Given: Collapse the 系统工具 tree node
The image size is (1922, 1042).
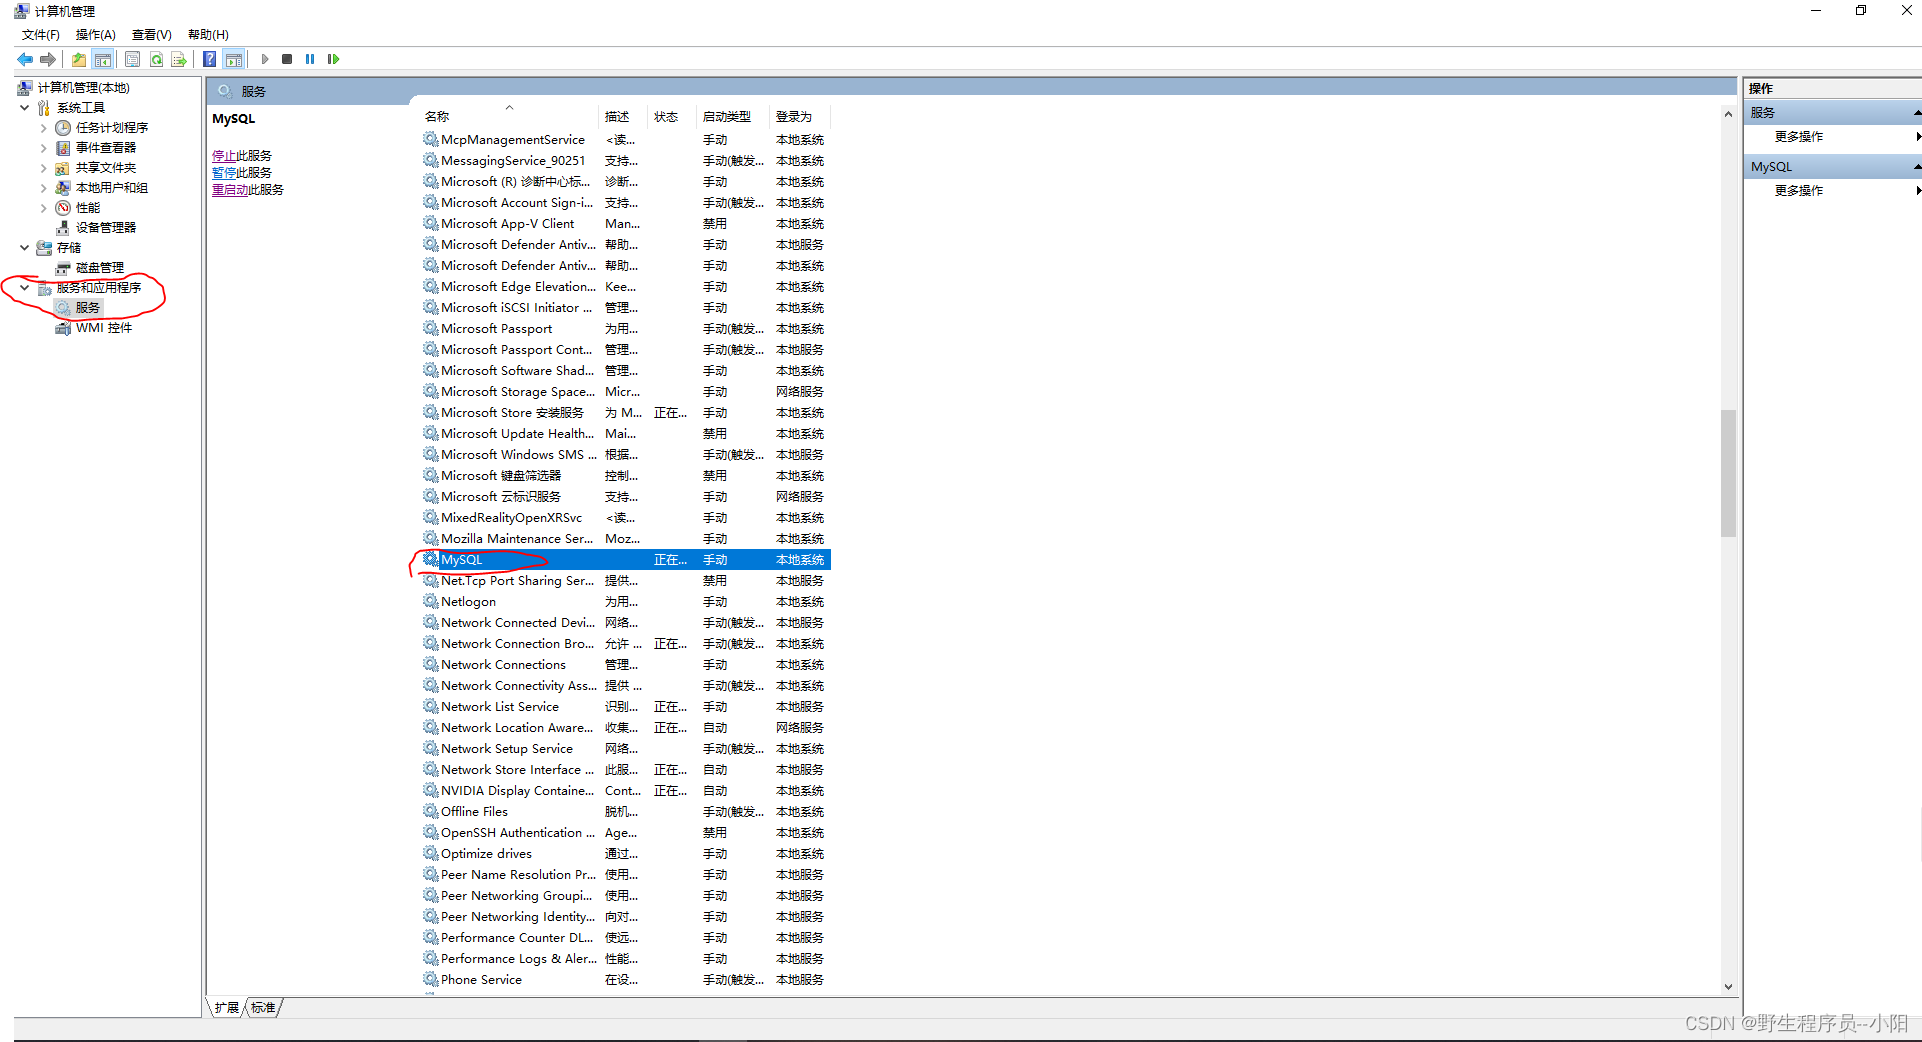Looking at the screenshot, I should [x=24, y=107].
